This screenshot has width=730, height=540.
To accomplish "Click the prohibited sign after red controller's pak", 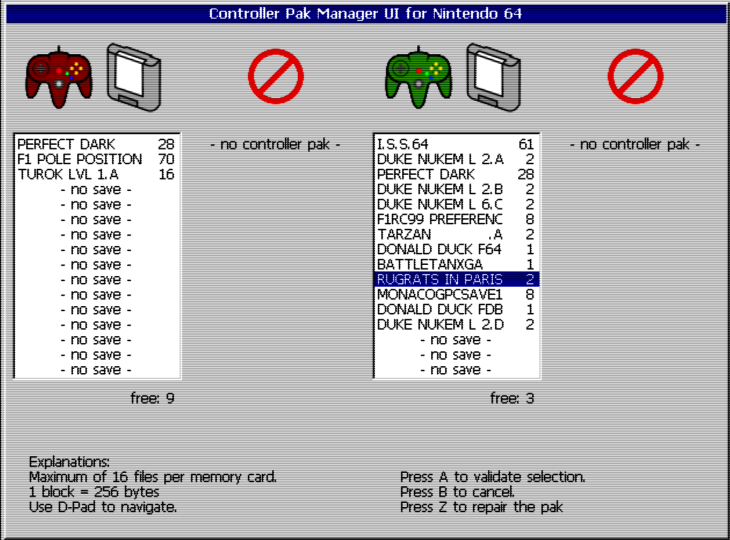I will (x=276, y=76).
